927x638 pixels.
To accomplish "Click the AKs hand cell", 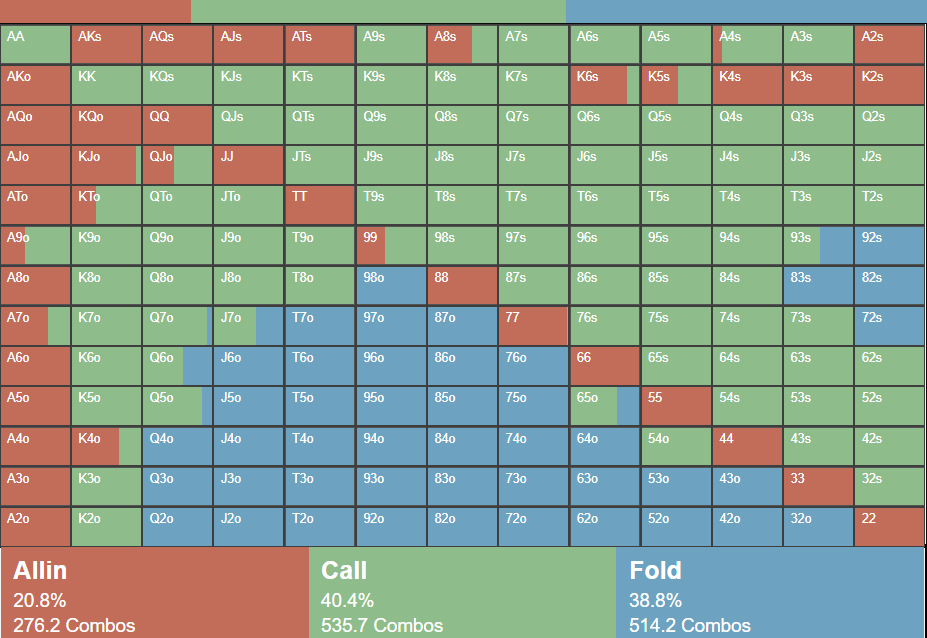I will tap(106, 45).
